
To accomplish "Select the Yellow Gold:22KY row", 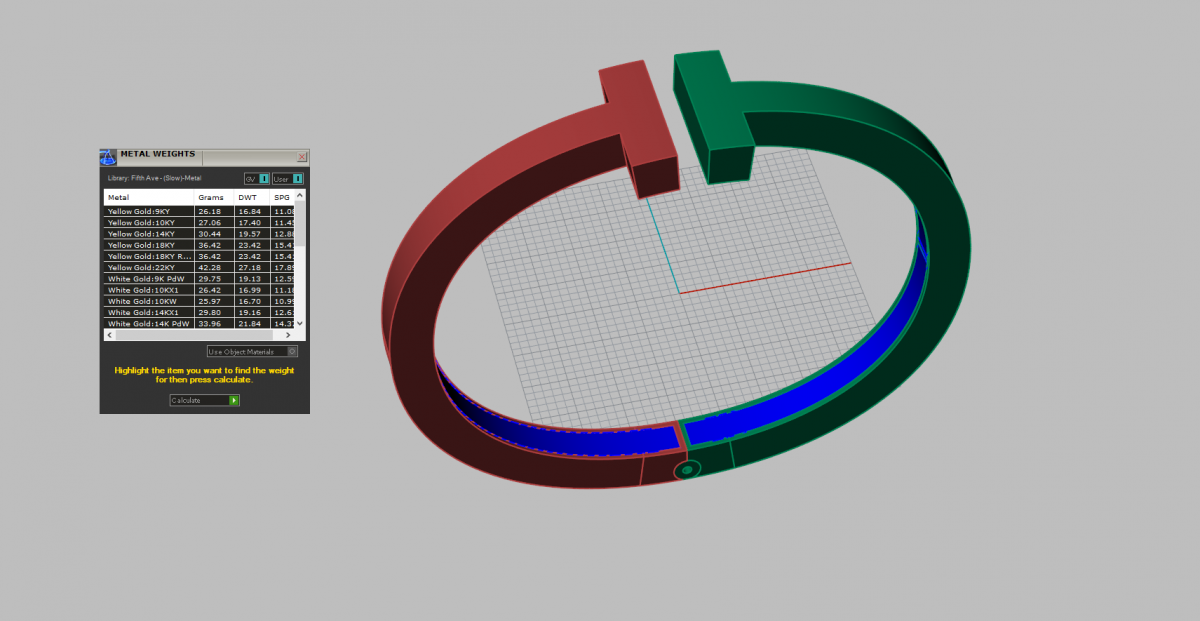I will pos(199,267).
